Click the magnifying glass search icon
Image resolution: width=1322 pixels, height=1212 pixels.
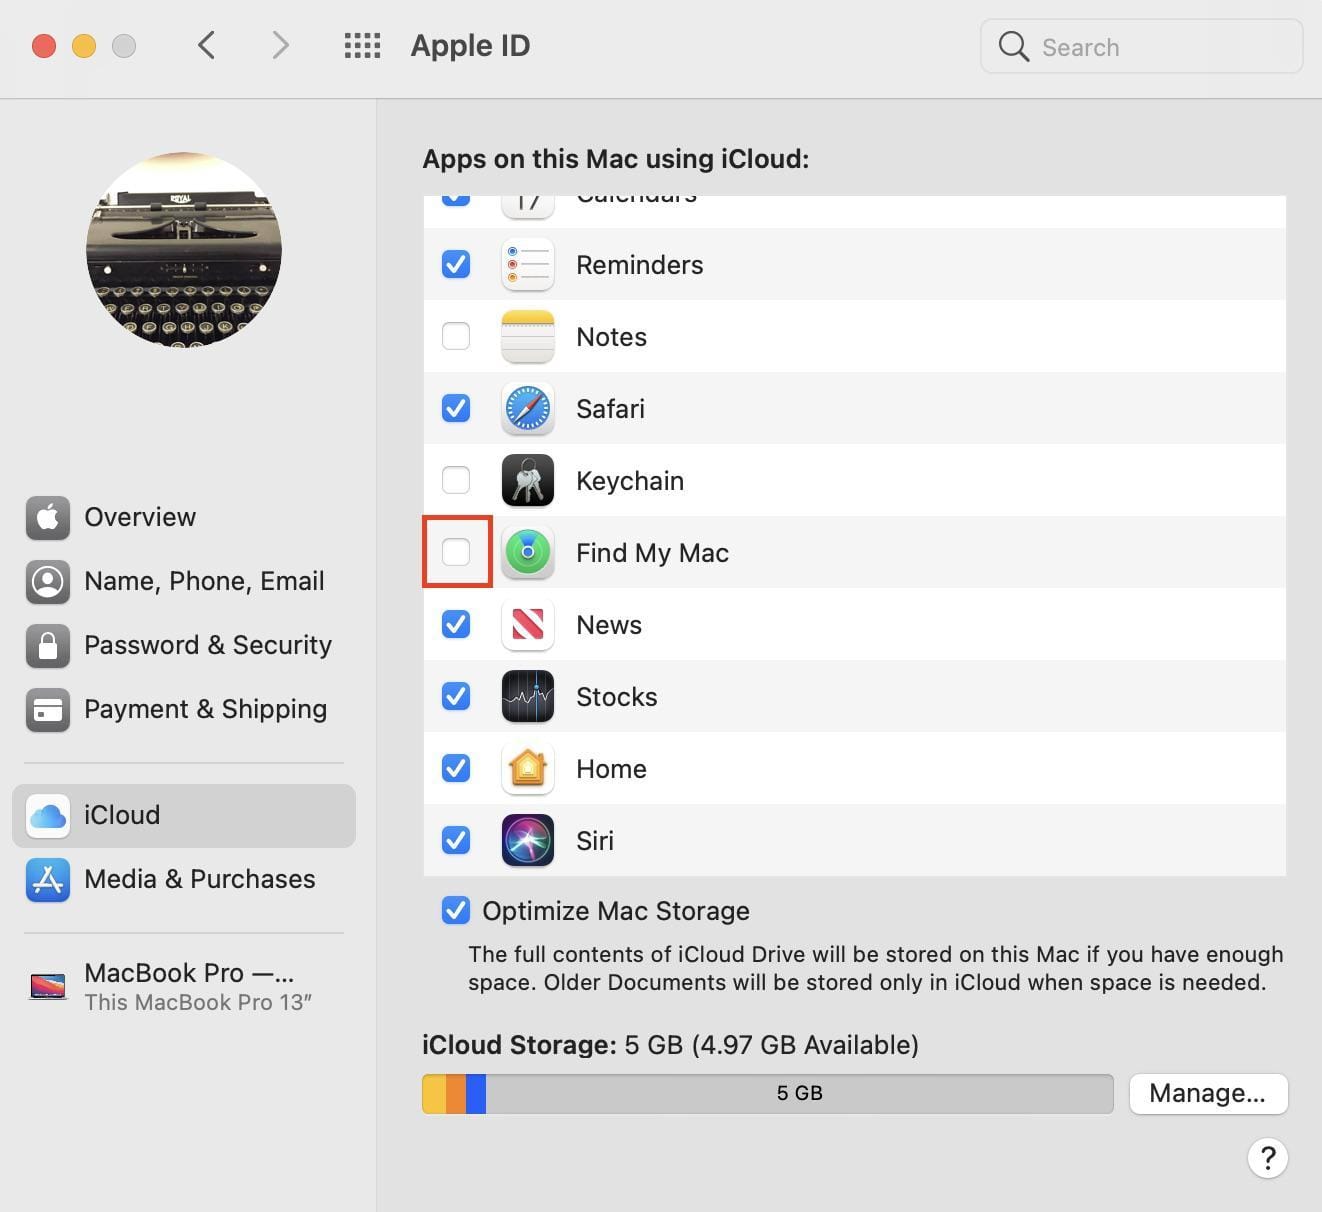(x=1014, y=46)
